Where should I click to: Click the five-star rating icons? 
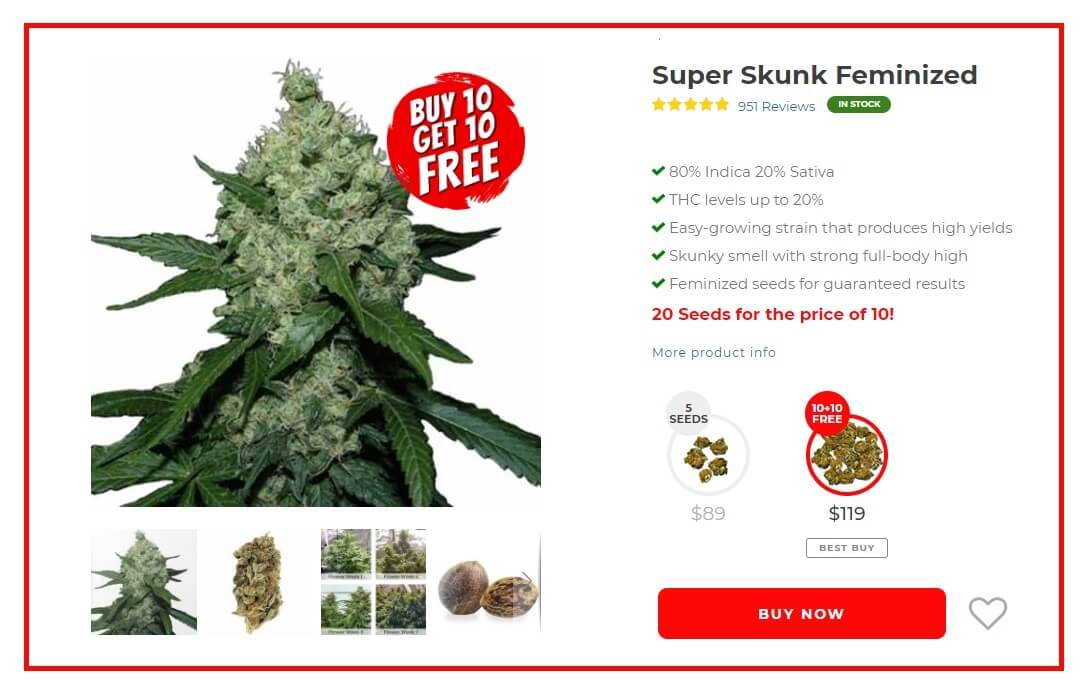tap(690, 105)
